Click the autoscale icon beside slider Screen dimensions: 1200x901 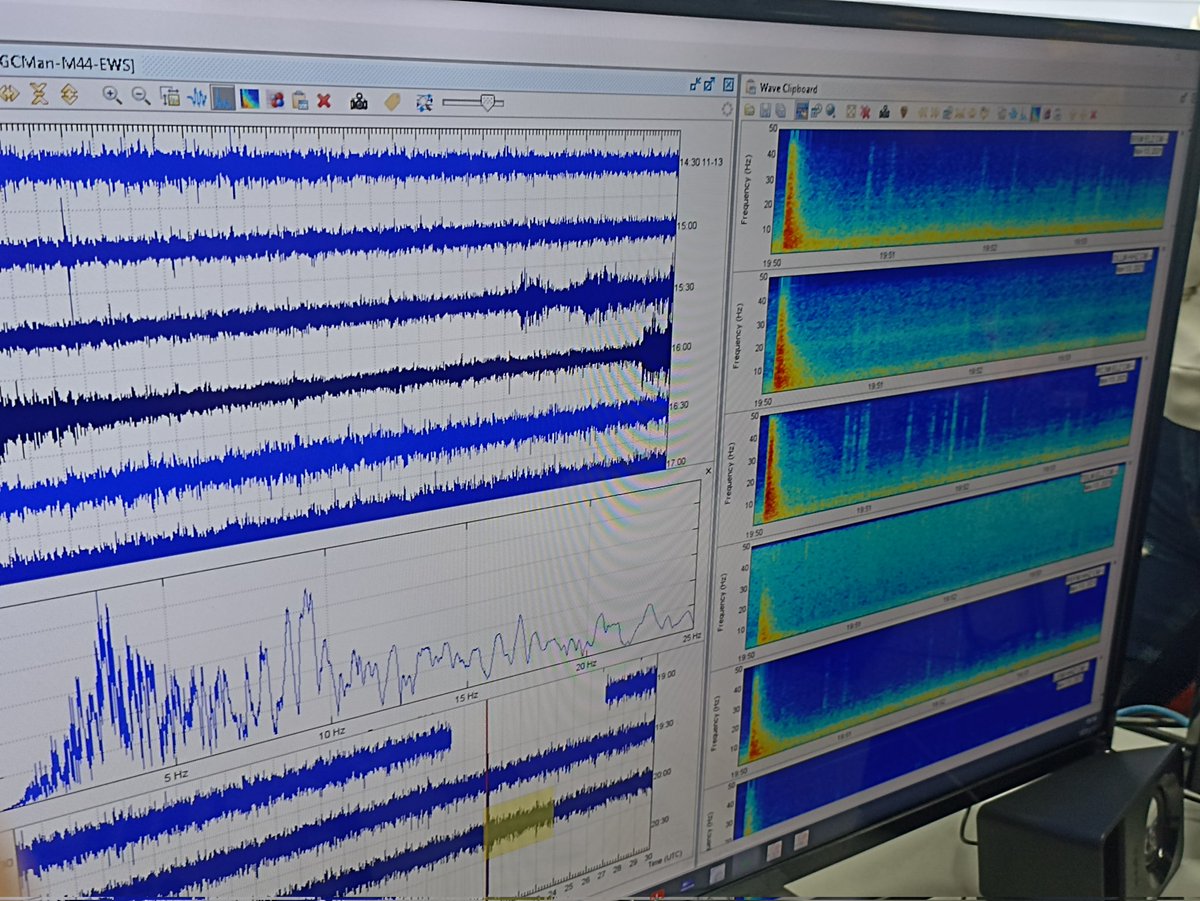pyautogui.click(x=424, y=103)
